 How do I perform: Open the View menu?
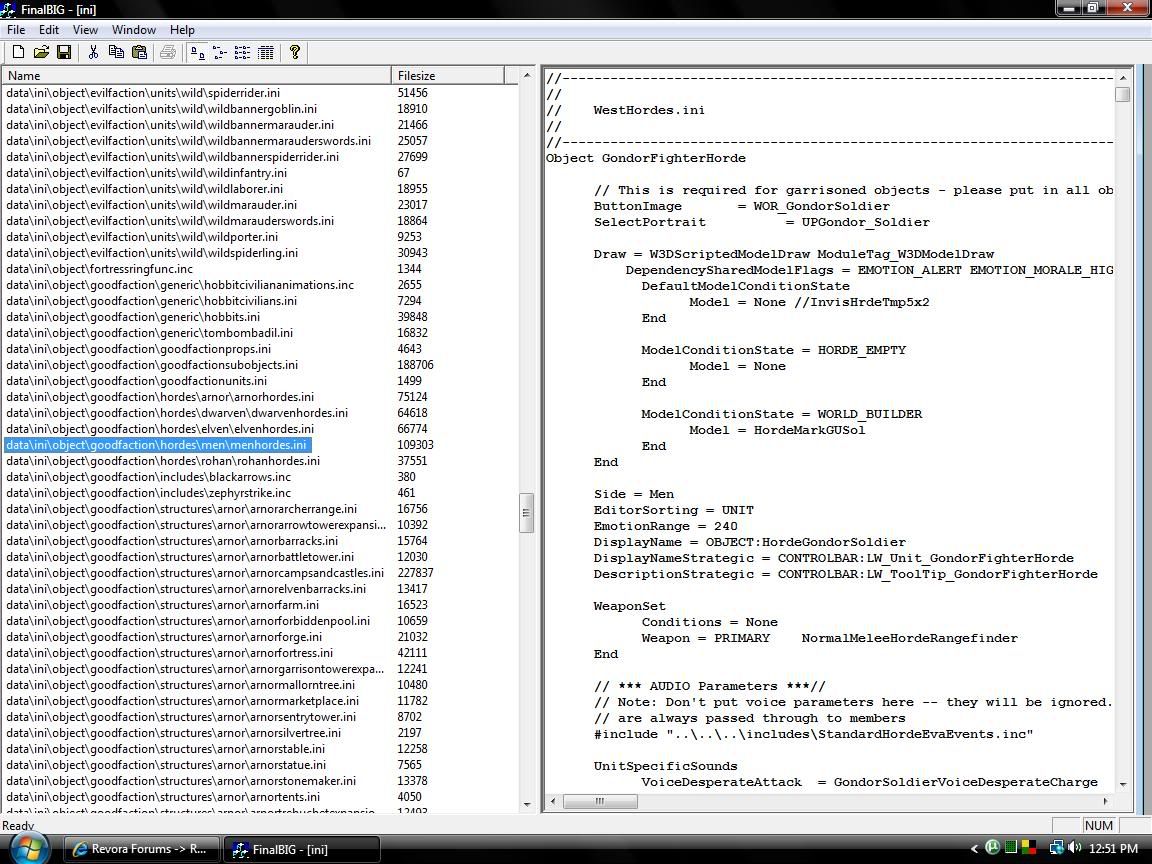tap(85, 29)
